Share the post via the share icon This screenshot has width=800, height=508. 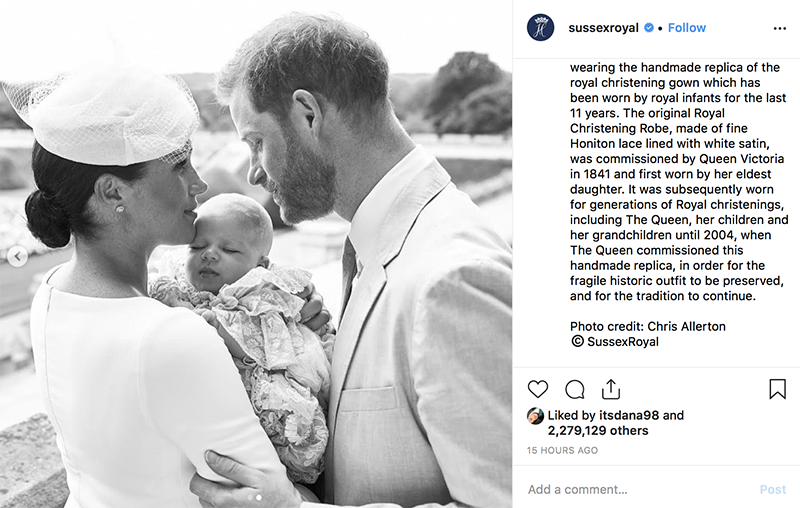pyautogui.click(x=611, y=389)
